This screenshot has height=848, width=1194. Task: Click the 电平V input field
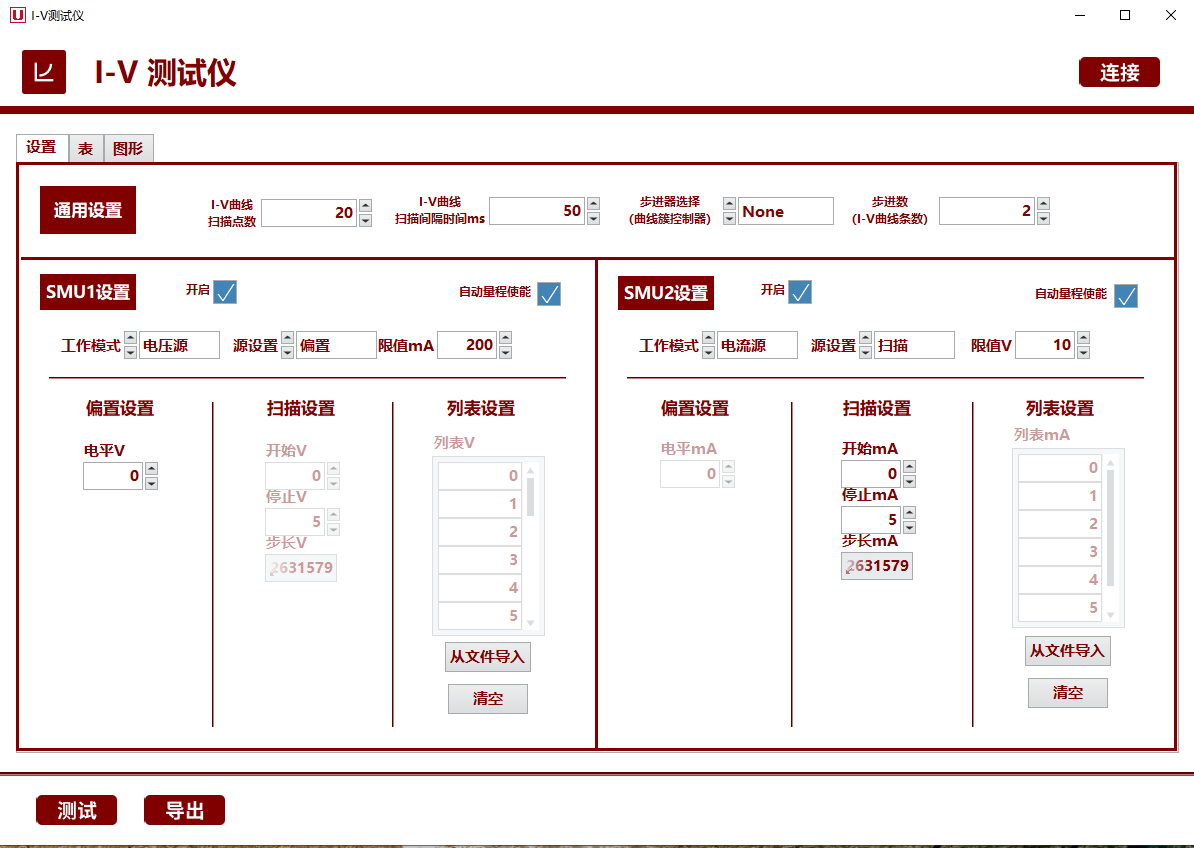click(x=113, y=476)
